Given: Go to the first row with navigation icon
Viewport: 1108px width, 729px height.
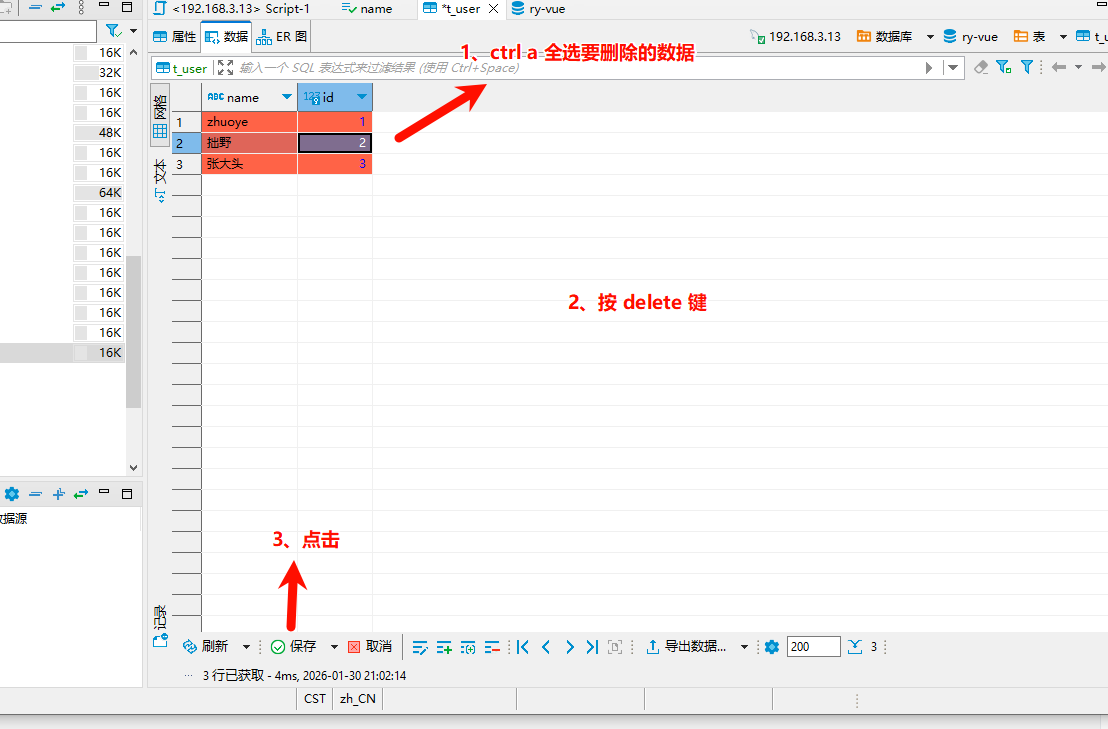Looking at the screenshot, I should click(x=523, y=647).
